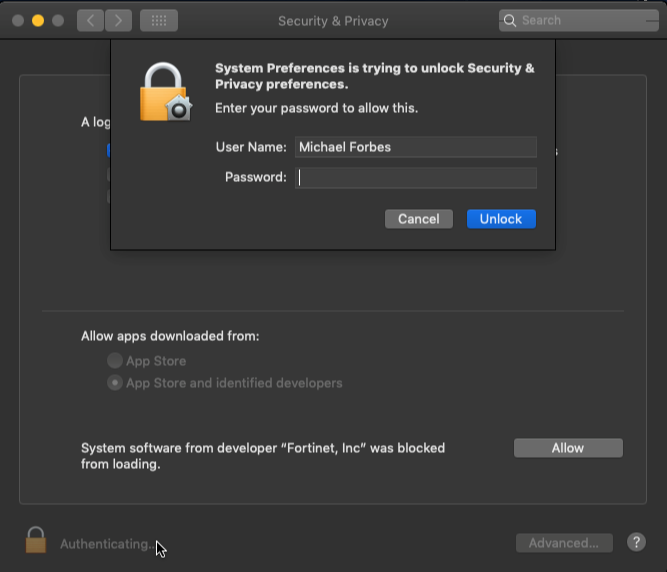
Task: Click the forward arrow navigation button
Action: point(118,20)
